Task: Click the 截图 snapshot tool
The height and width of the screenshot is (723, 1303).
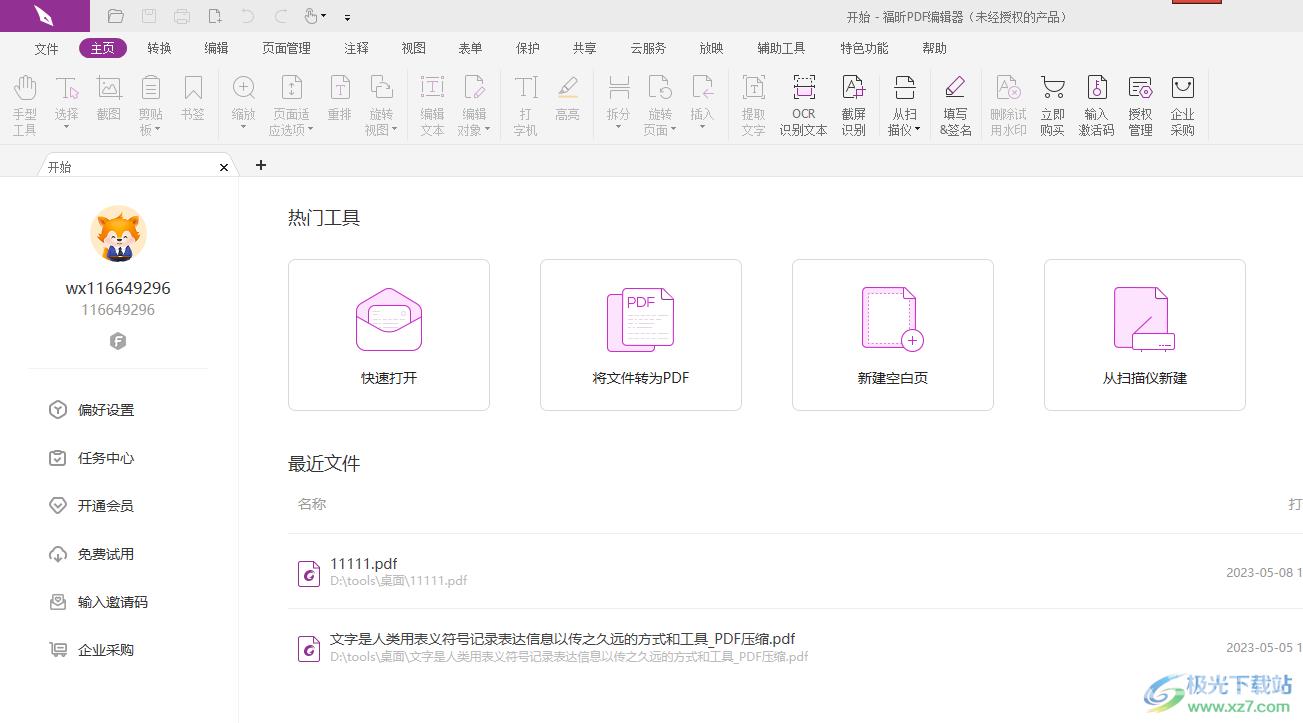Action: point(109,99)
